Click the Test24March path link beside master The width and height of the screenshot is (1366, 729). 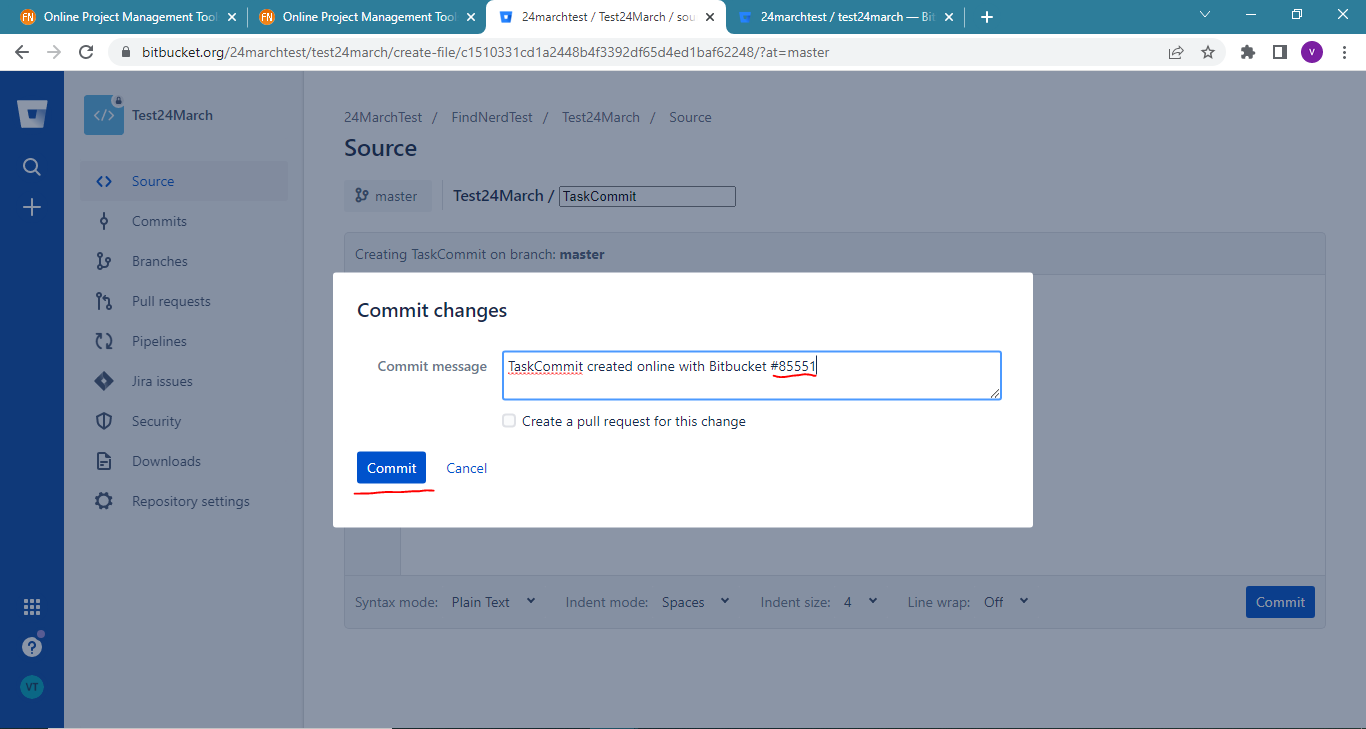(x=498, y=196)
